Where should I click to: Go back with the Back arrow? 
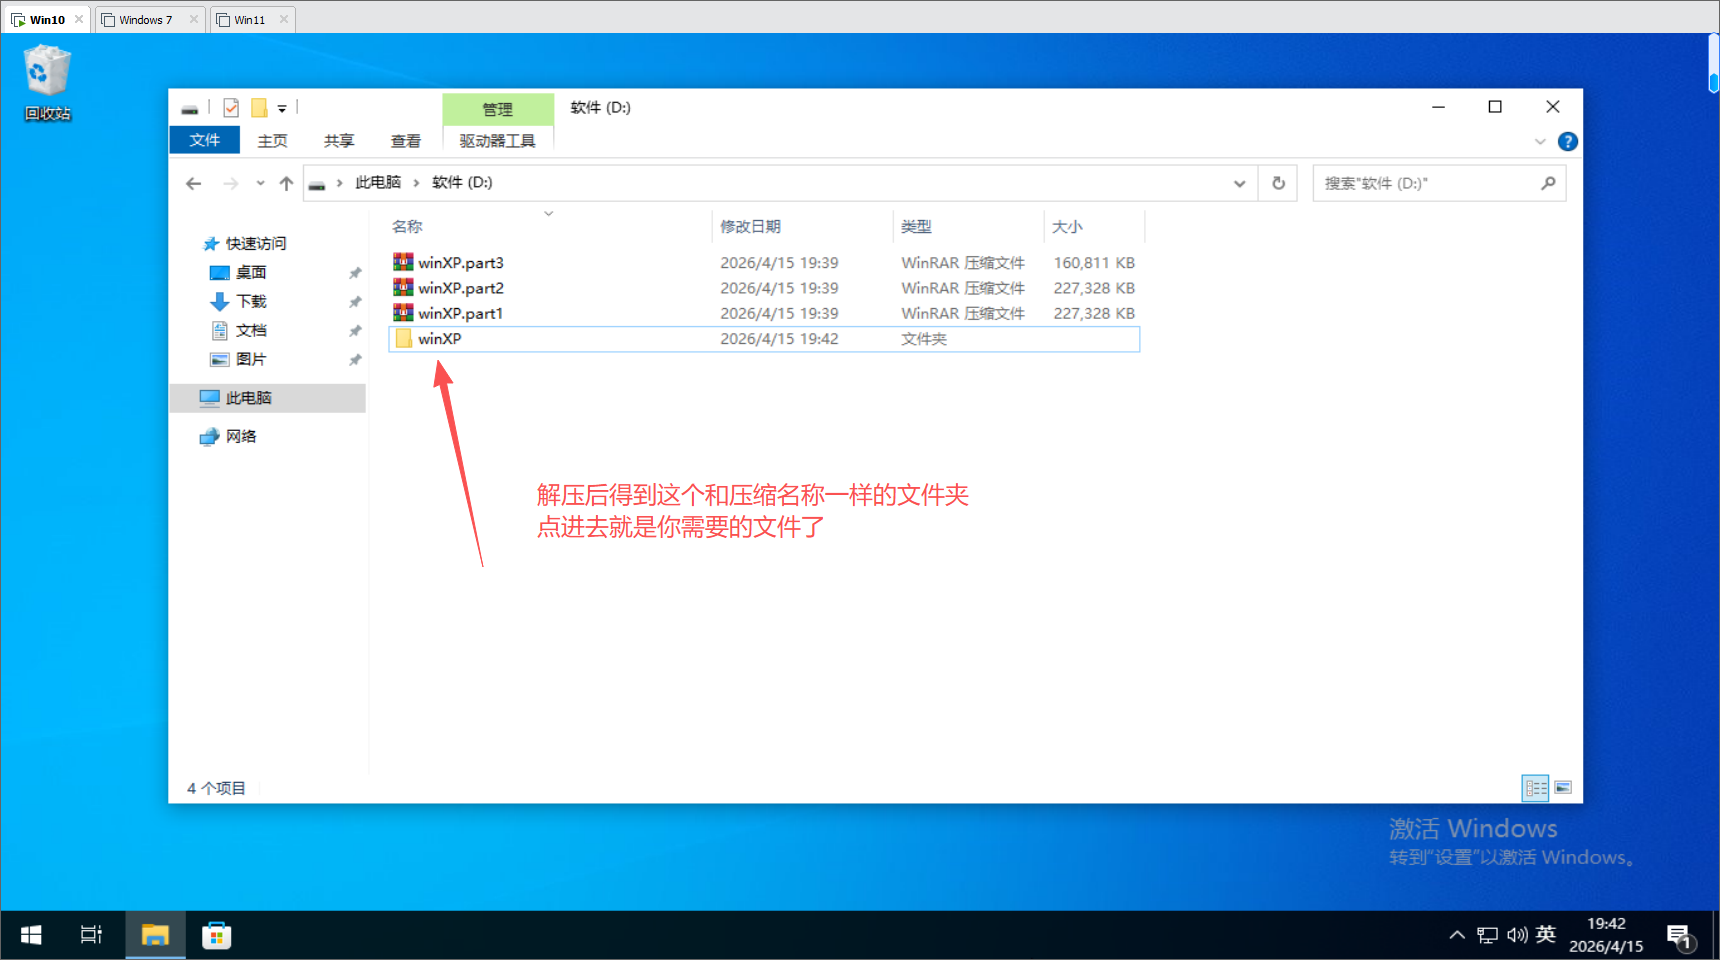(194, 183)
